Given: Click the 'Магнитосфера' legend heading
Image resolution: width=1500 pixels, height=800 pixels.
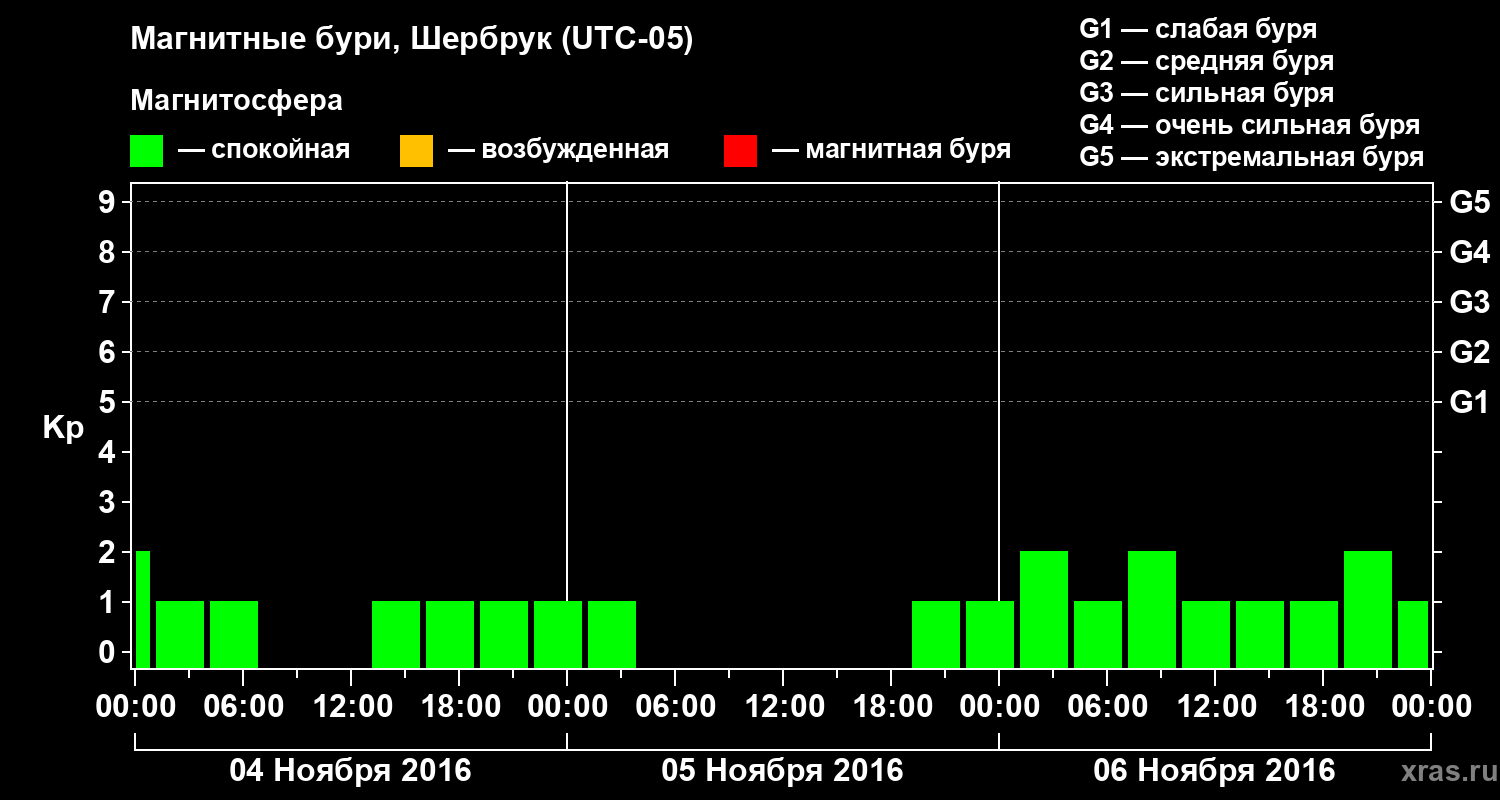Looking at the screenshot, I should coord(236,101).
